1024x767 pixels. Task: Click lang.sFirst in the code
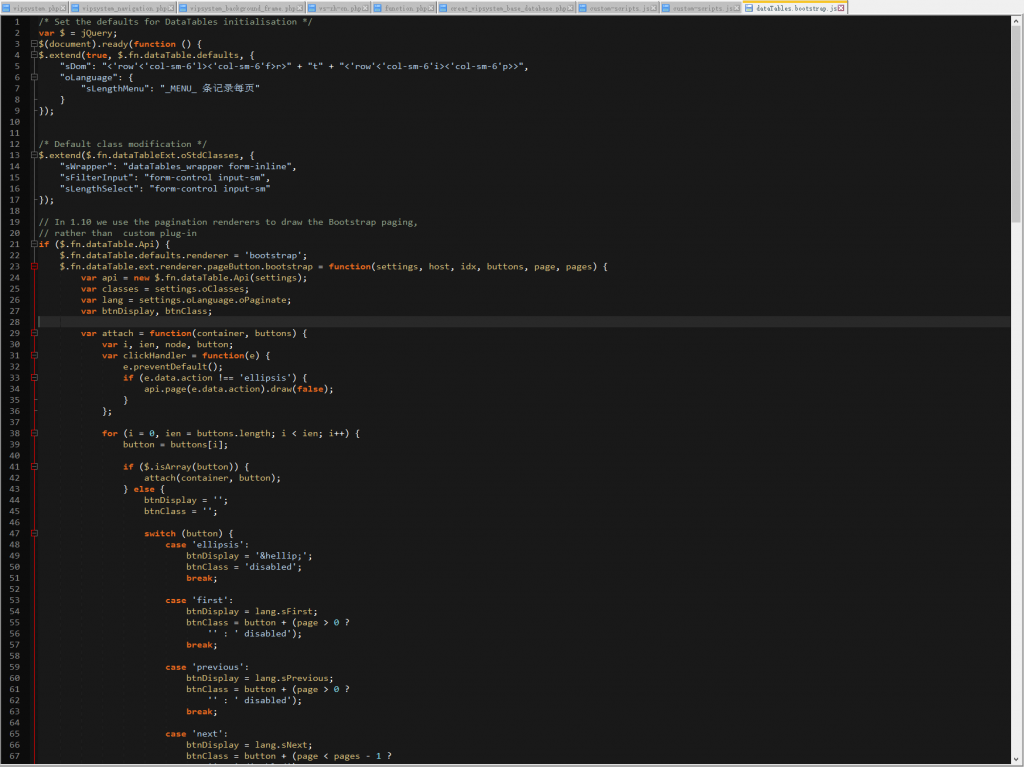tap(283, 612)
